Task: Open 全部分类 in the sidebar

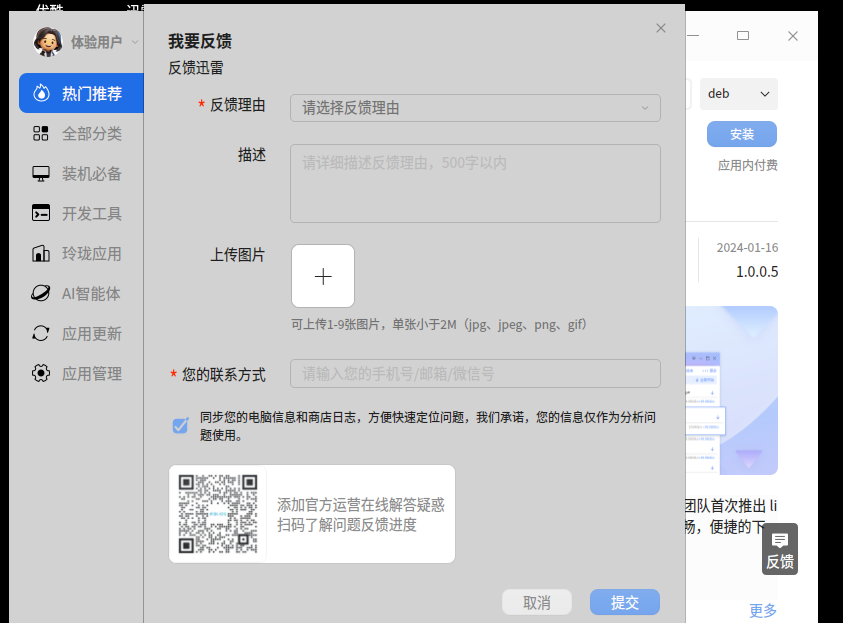Action: (81, 133)
